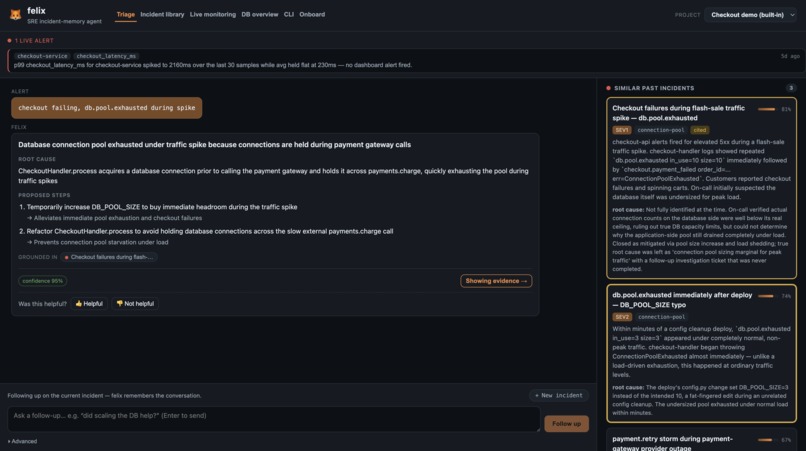The height and width of the screenshot is (451, 806).
Task: Switch to the Onboard tab
Action: [312, 14]
